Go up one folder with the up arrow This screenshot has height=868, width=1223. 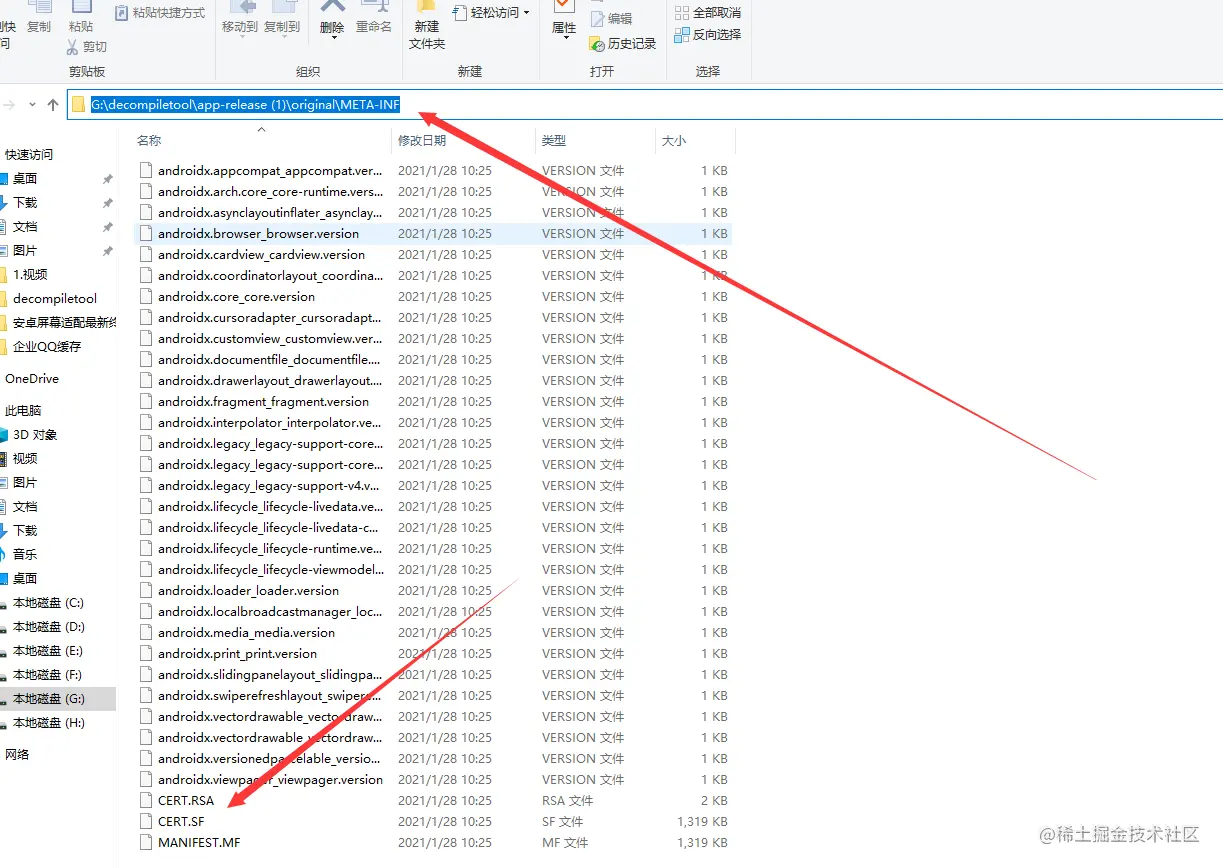pyautogui.click(x=53, y=105)
